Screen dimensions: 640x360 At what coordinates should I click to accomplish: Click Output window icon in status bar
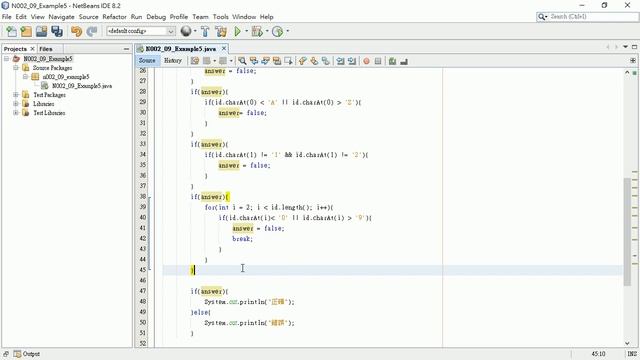pos(17,354)
